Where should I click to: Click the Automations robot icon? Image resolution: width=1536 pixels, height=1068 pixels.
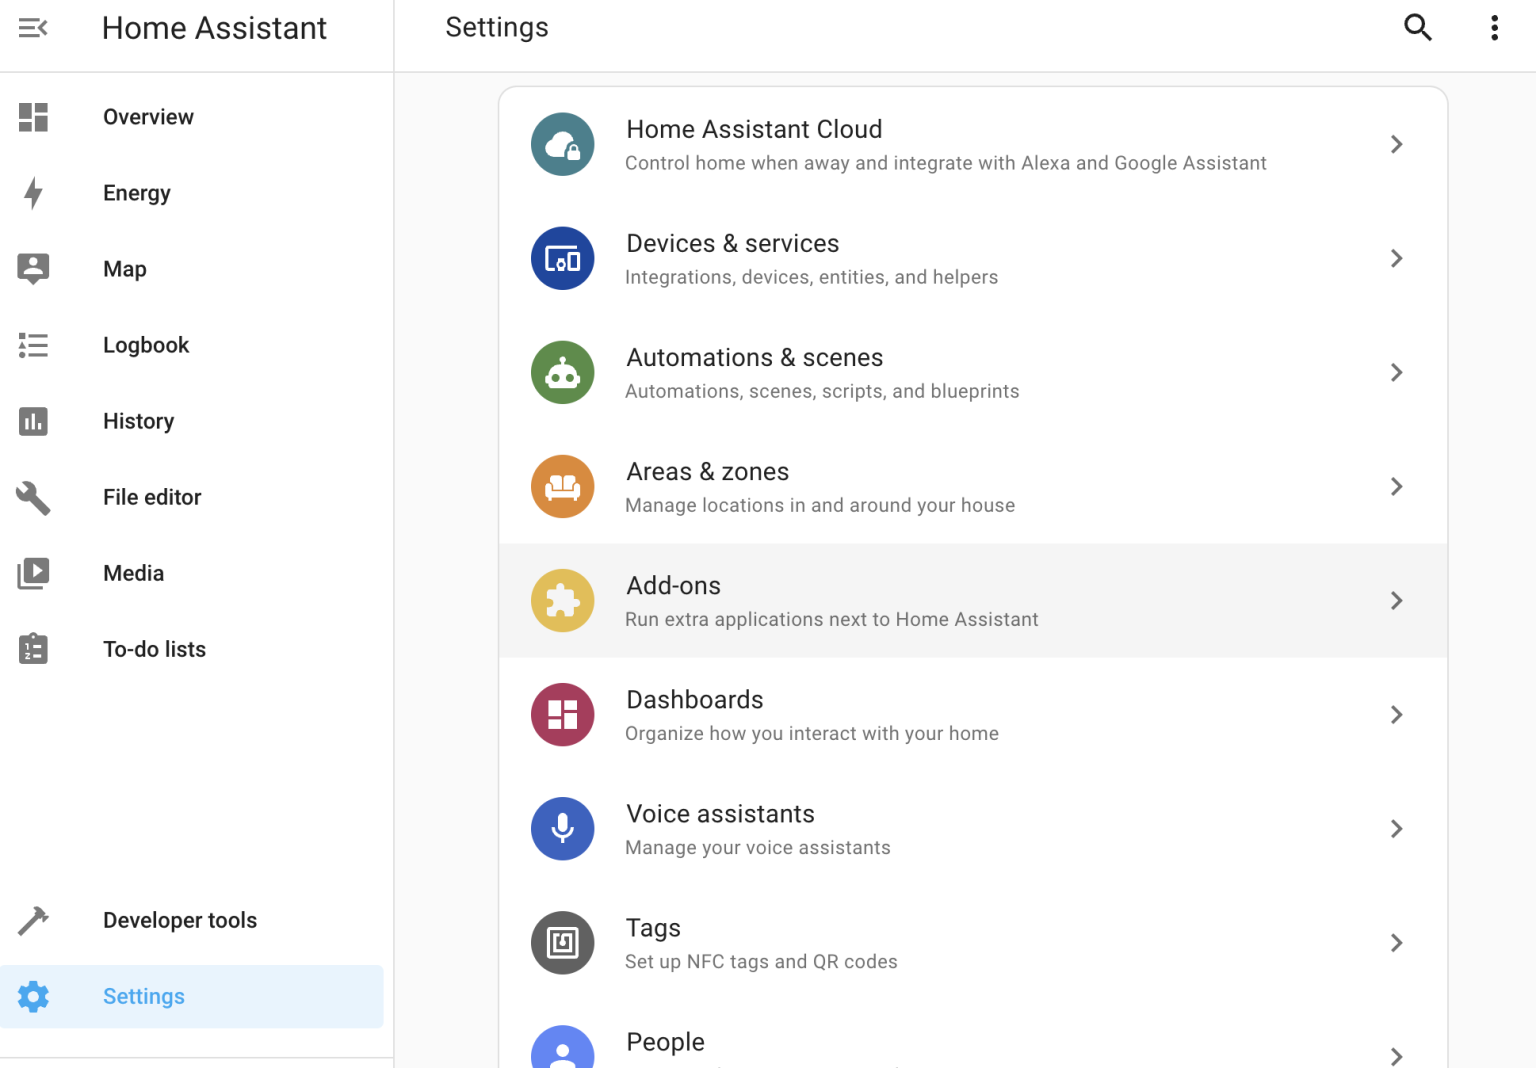point(563,372)
